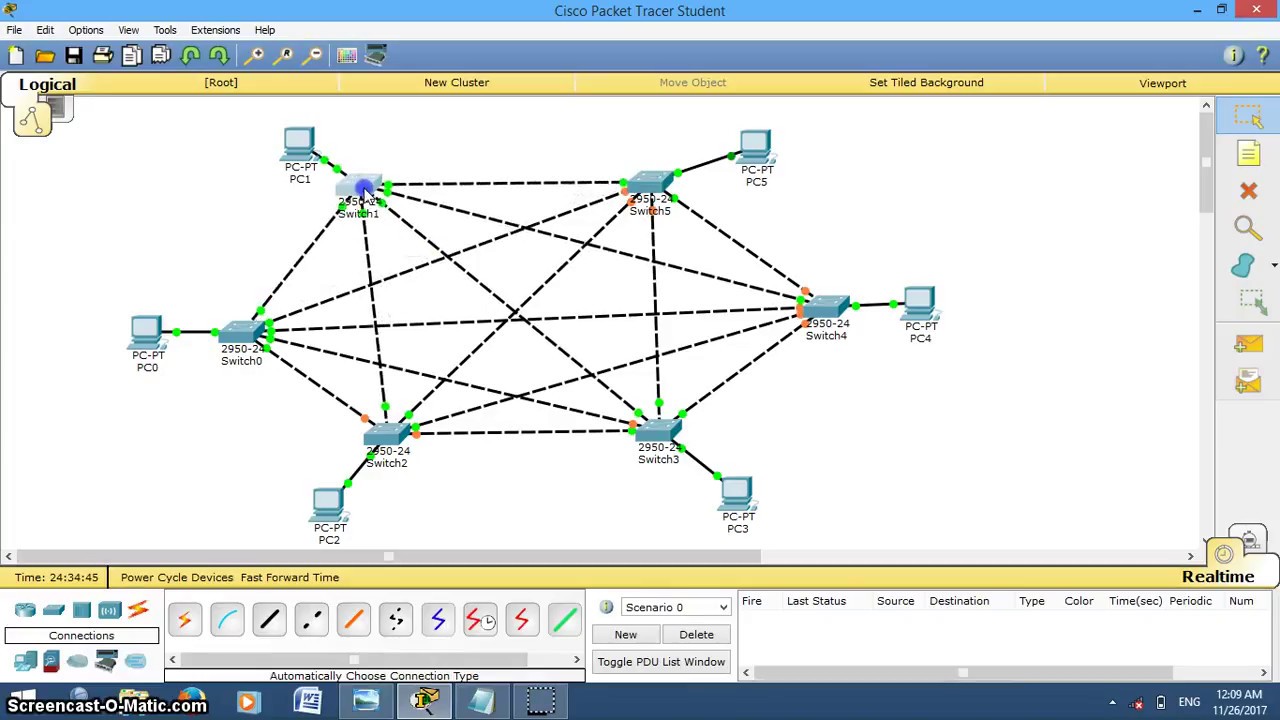Screen dimensions: 1280x720
Task: Choose the Serial DTE cable
Action: 521,620
